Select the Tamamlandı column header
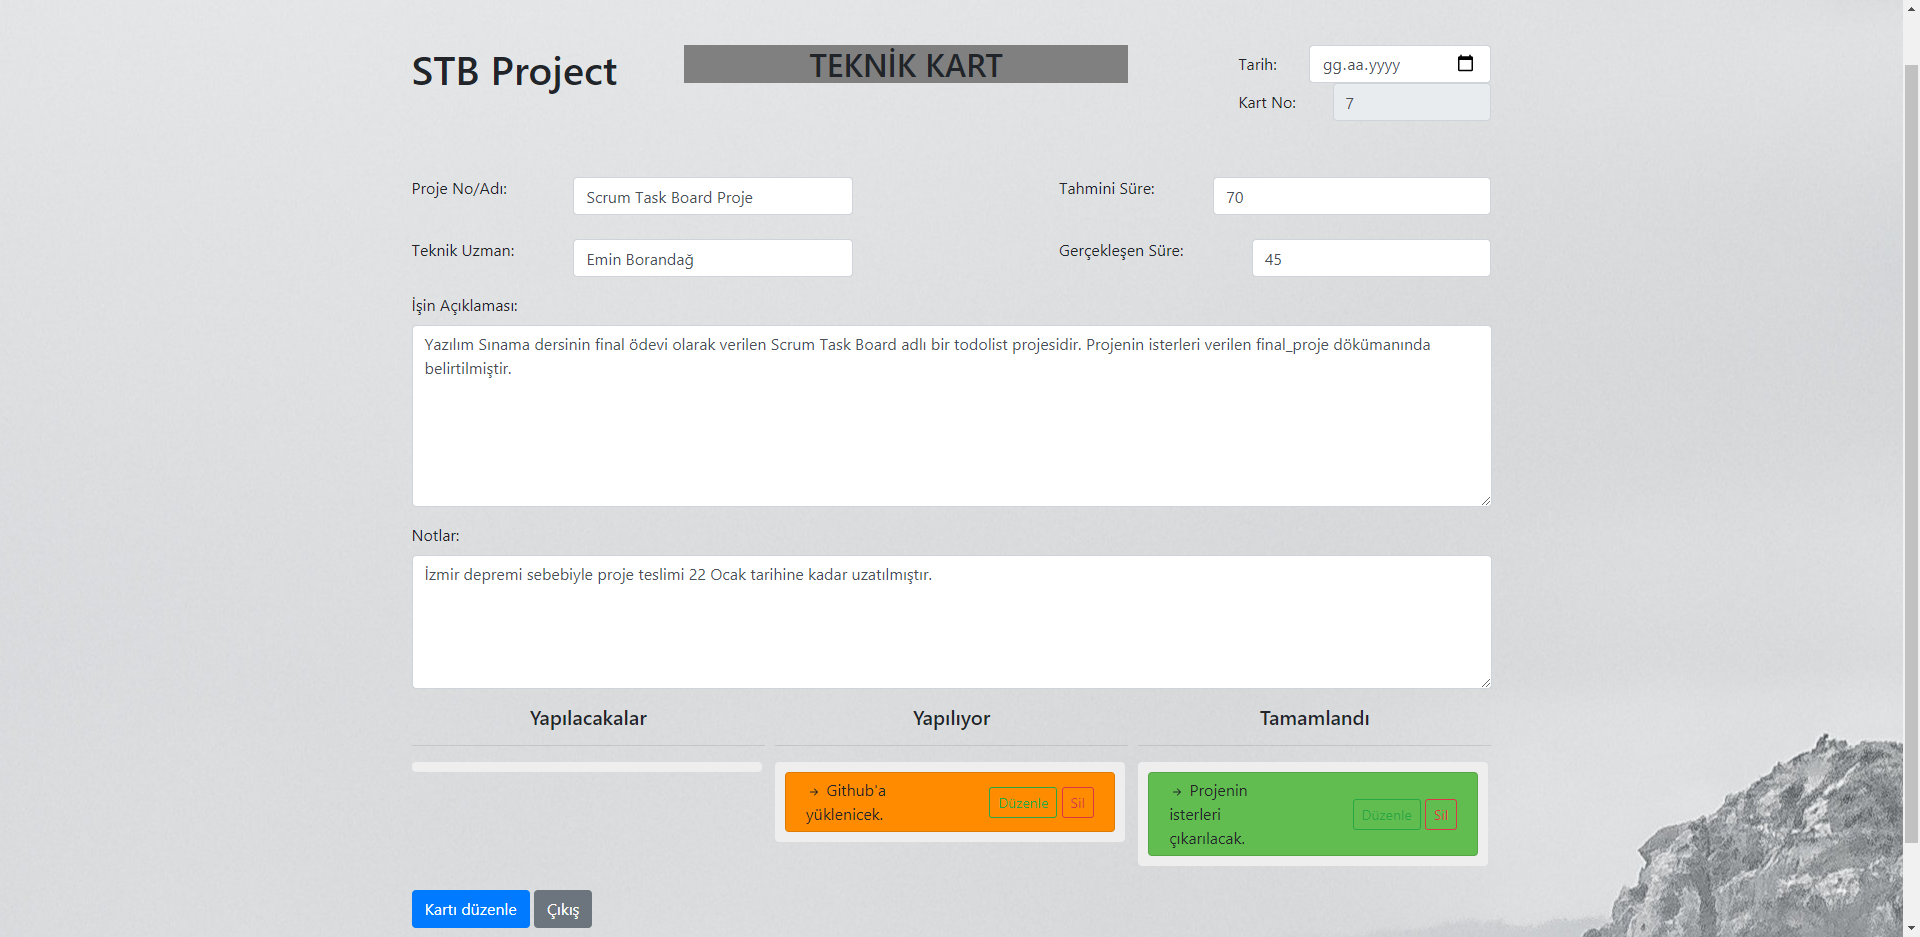1920x937 pixels. click(x=1314, y=718)
